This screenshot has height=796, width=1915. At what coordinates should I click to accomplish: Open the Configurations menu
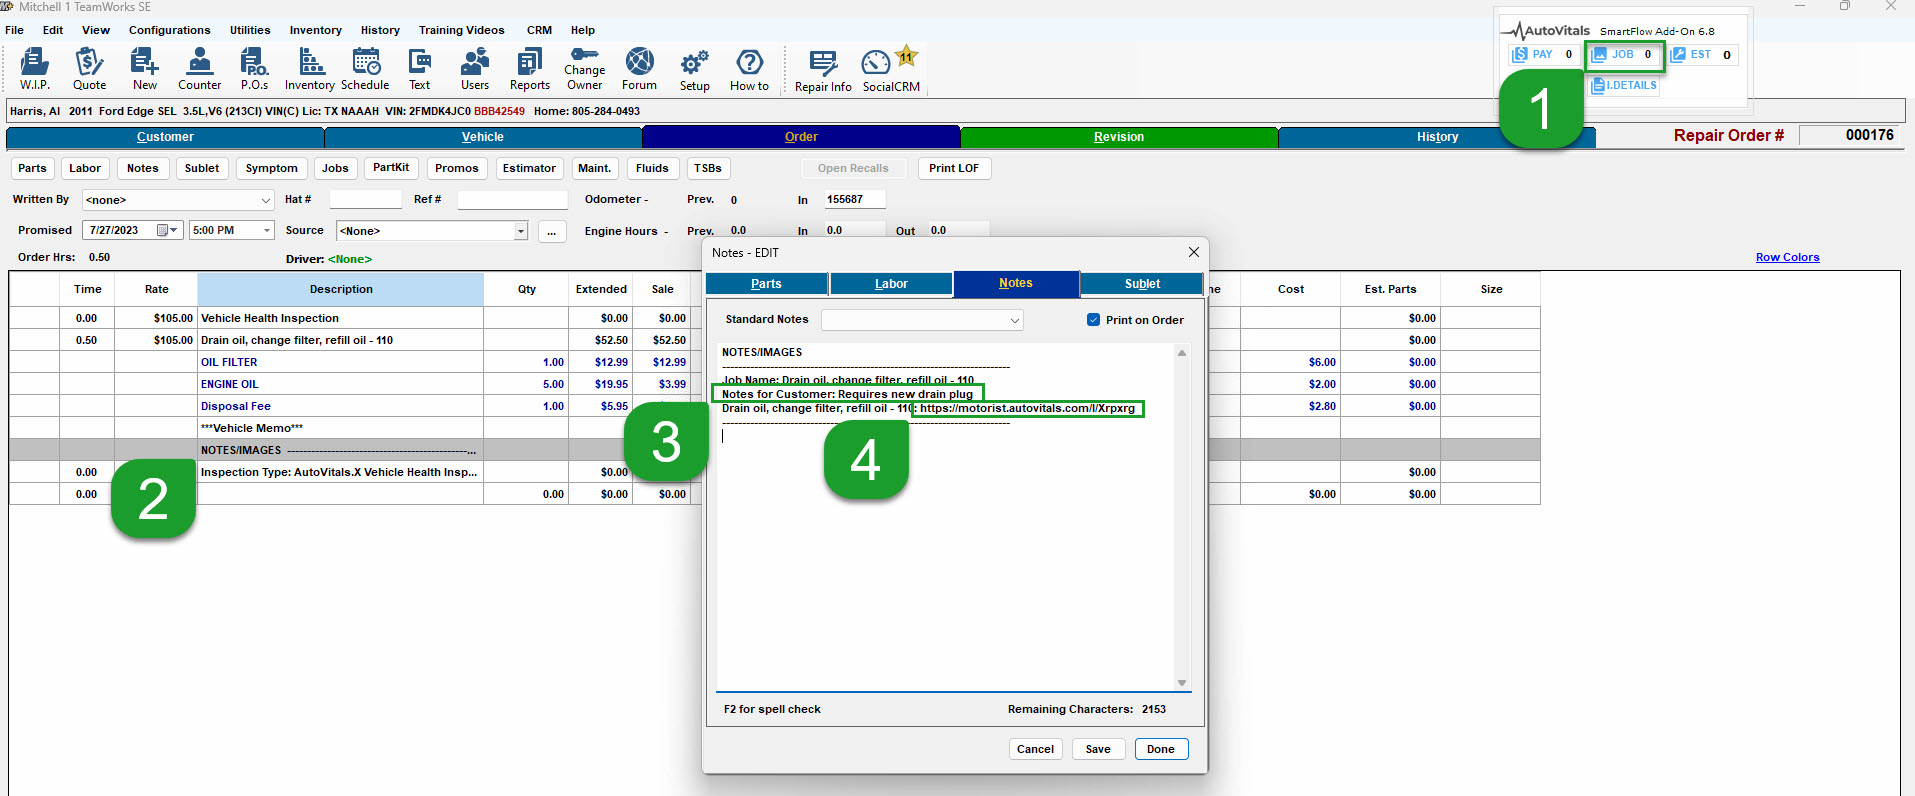click(x=169, y=30)
